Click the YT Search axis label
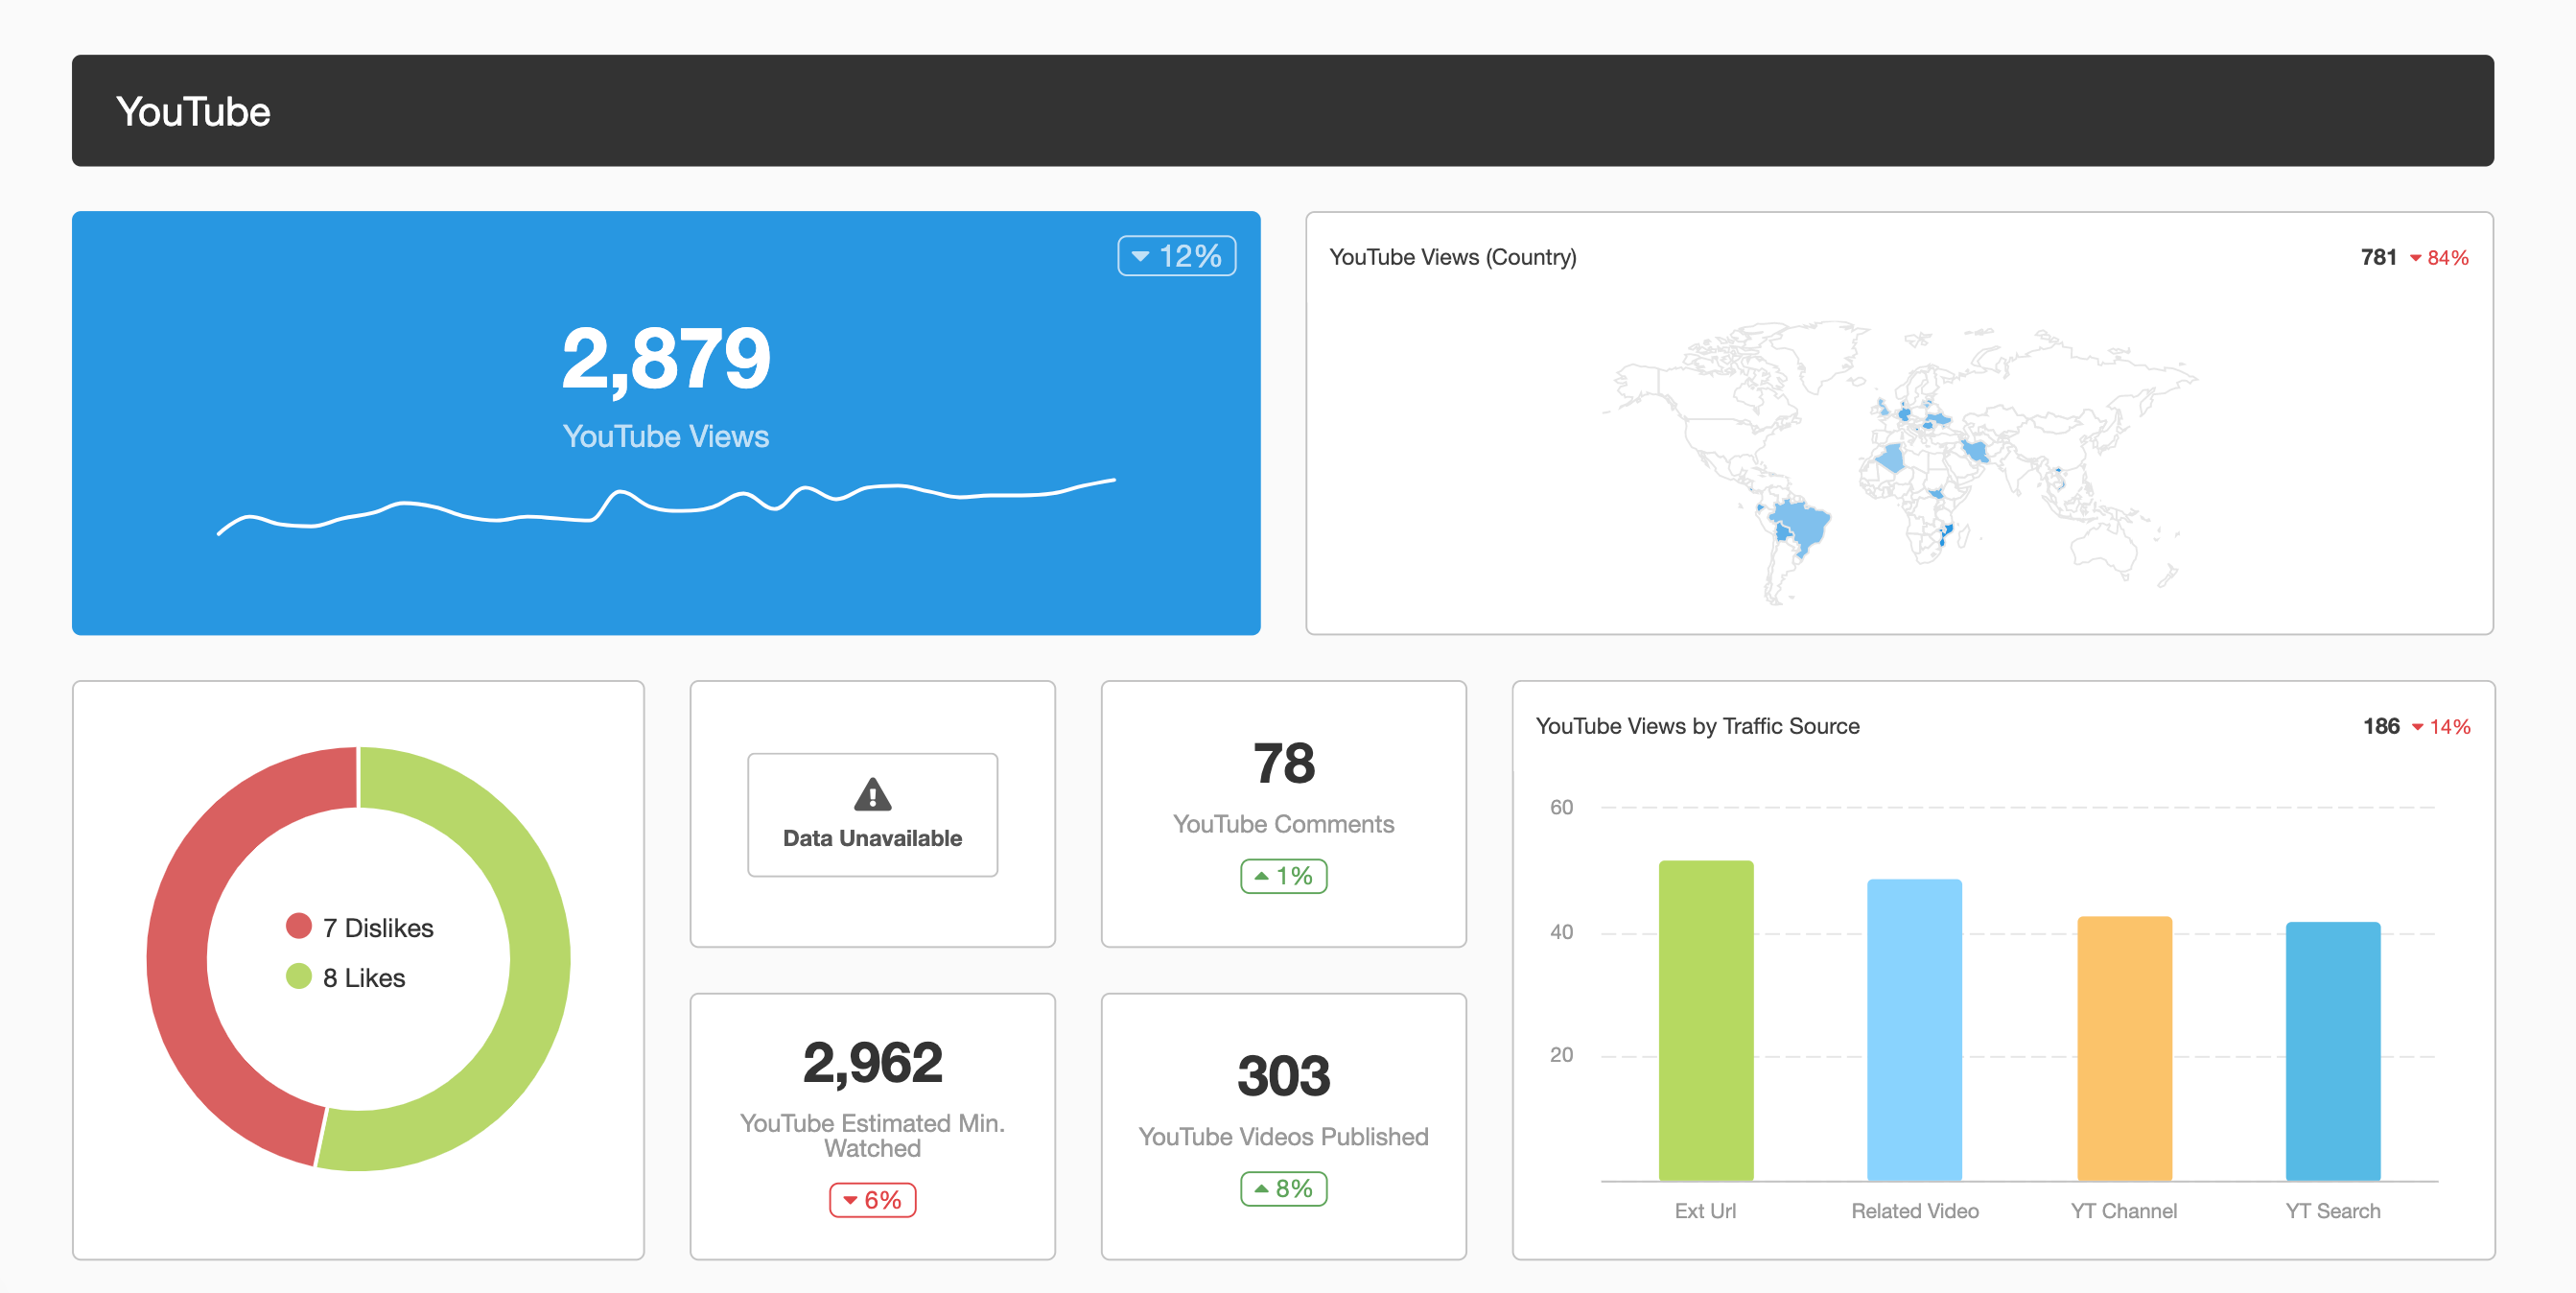 pos(2333,1211)
